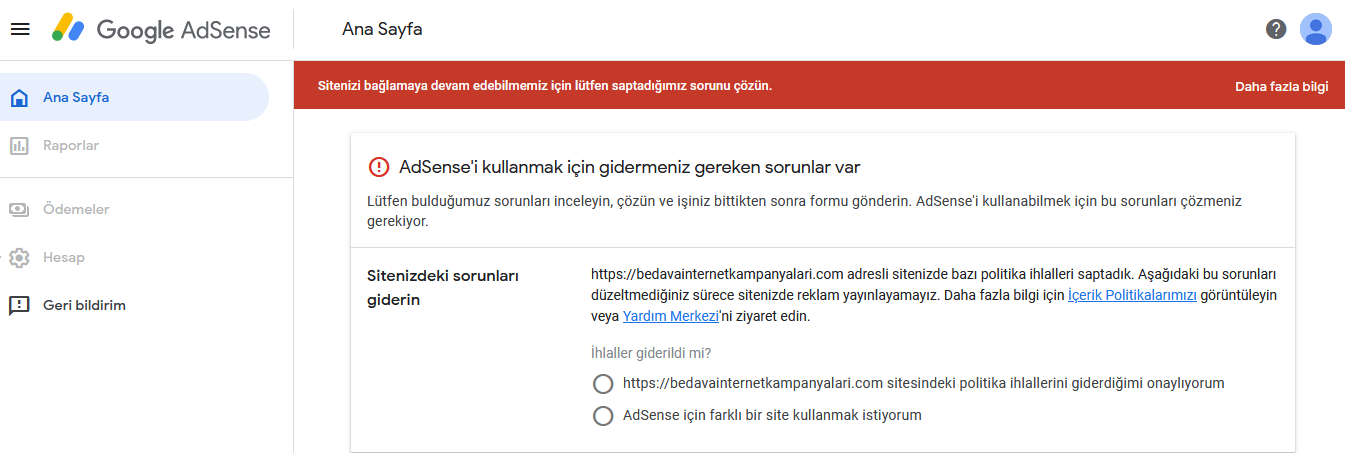Open the help question mark icon
The image size is (1345, 453).
click(1276, 29)
